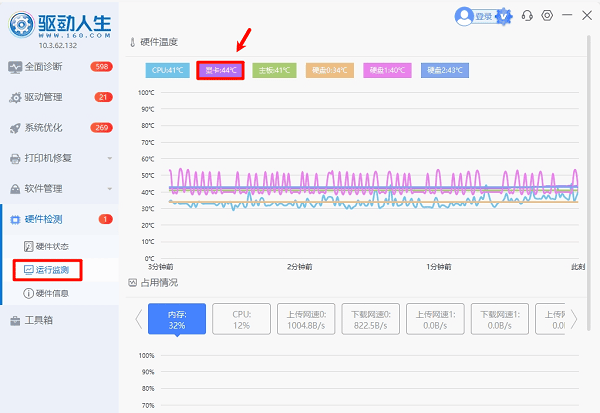Image resolution: width=600 pixels, height=413 pixels.
Task: Click the 硬件信息 info icon
Action: click(29, 293)
